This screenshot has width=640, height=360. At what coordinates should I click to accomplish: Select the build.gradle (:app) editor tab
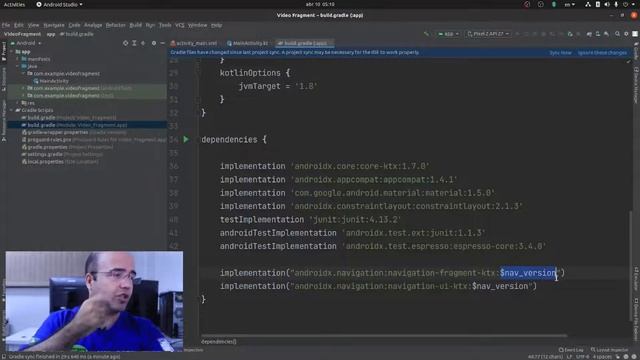point(304,43)
